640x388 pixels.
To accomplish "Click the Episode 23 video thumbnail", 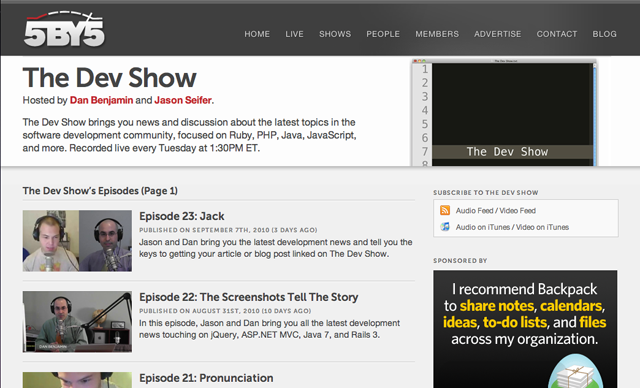I will click(77, 241).
